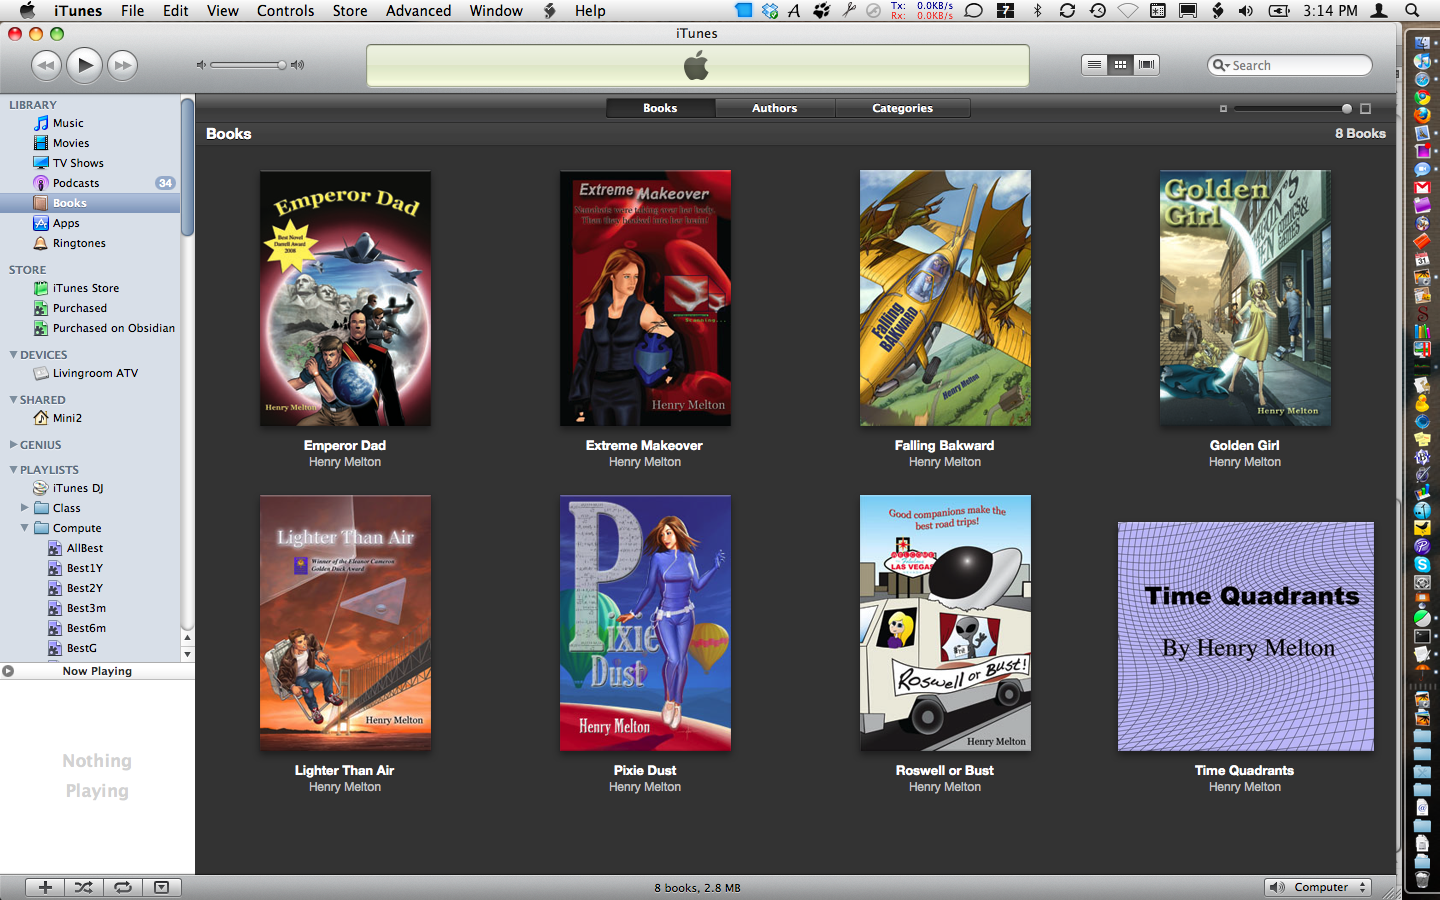Switch to grid view
Image resolution: width=1440 pixels, height=900 pixels.
click(x=1121, y=65)
